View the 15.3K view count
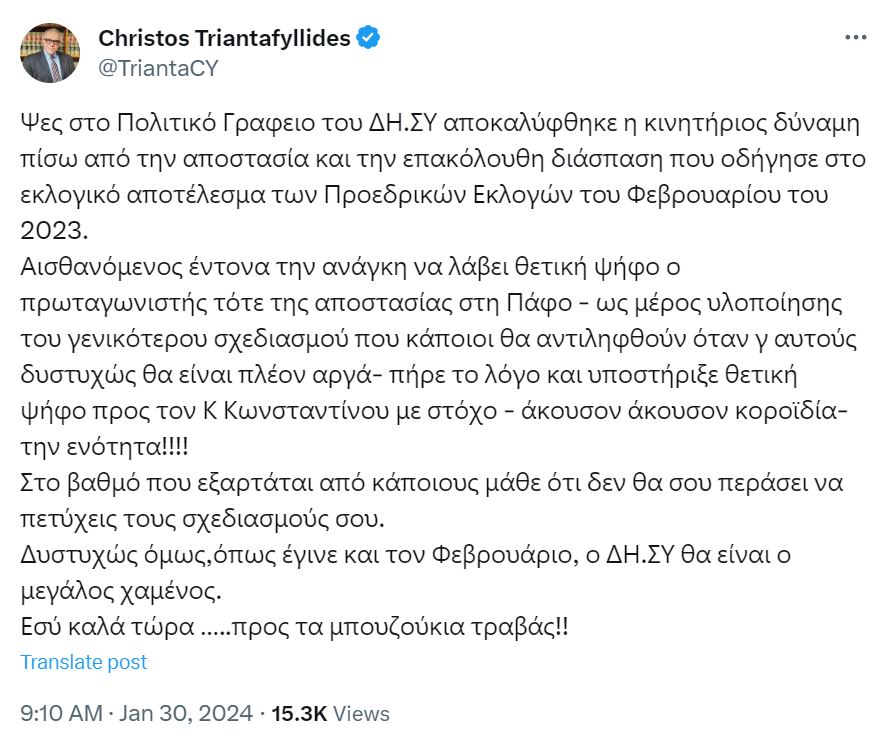The image size is (888, 749). 299,713
